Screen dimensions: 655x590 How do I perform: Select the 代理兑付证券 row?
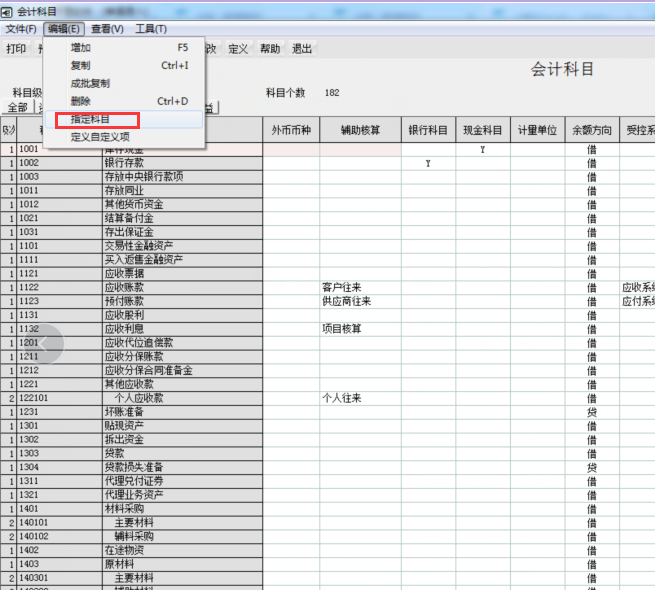[182, 481]
